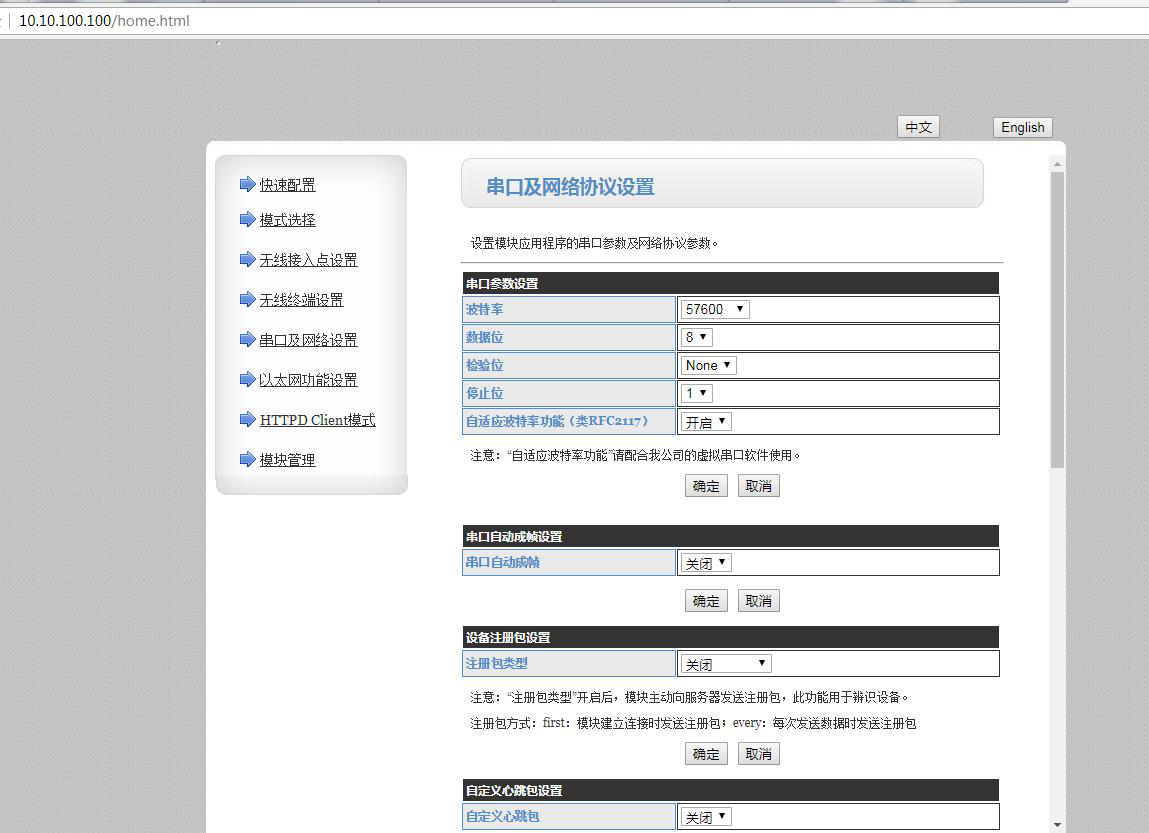1149x833 pixels.
Task: Switch language to English
Action: point(1022,127)
